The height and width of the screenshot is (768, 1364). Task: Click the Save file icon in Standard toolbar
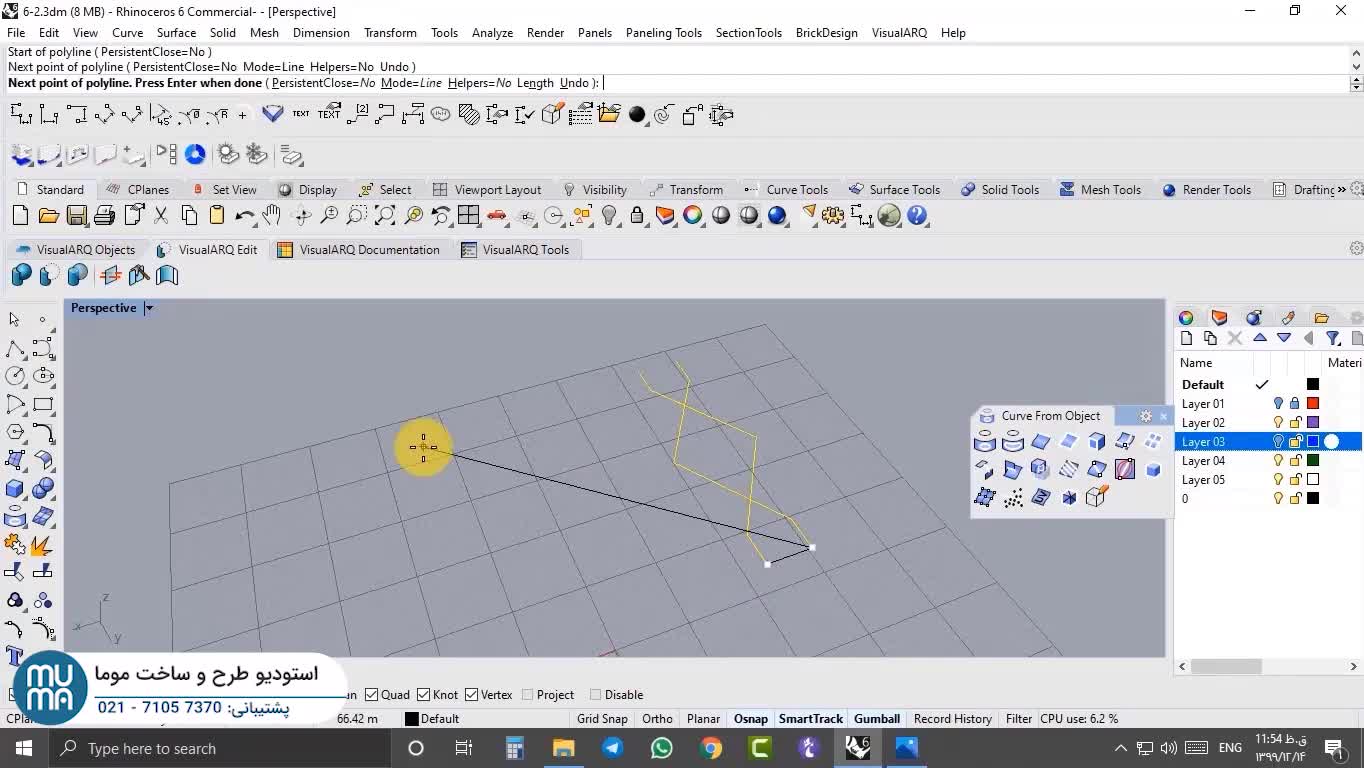76,215
